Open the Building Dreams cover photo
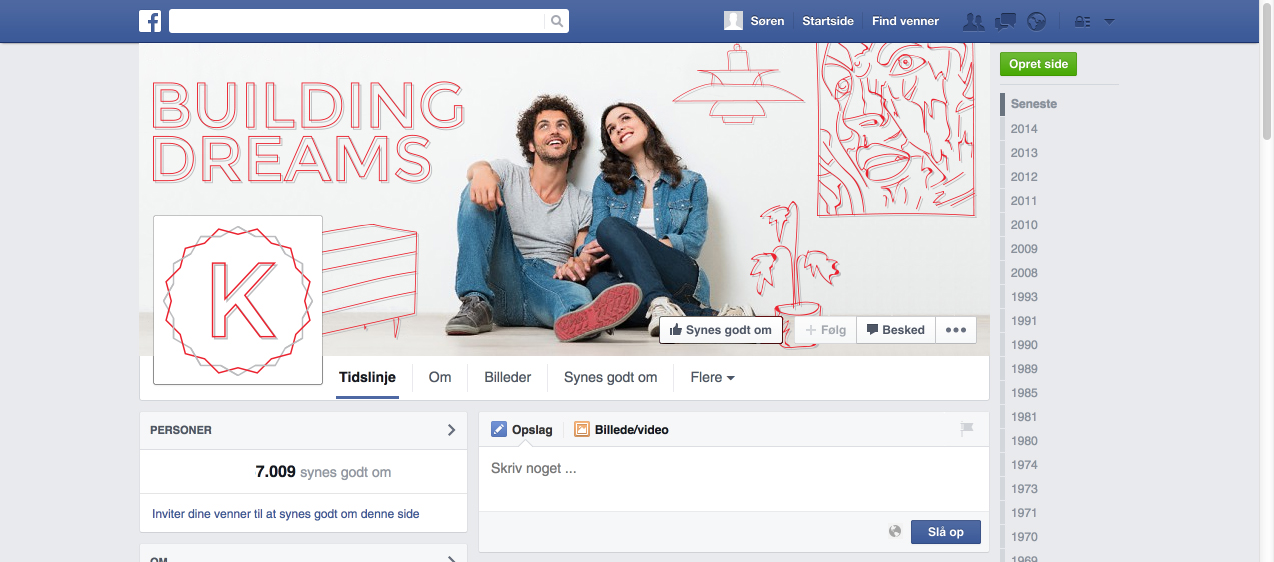This screenshot has width=1274, height=562. point(564,199)
